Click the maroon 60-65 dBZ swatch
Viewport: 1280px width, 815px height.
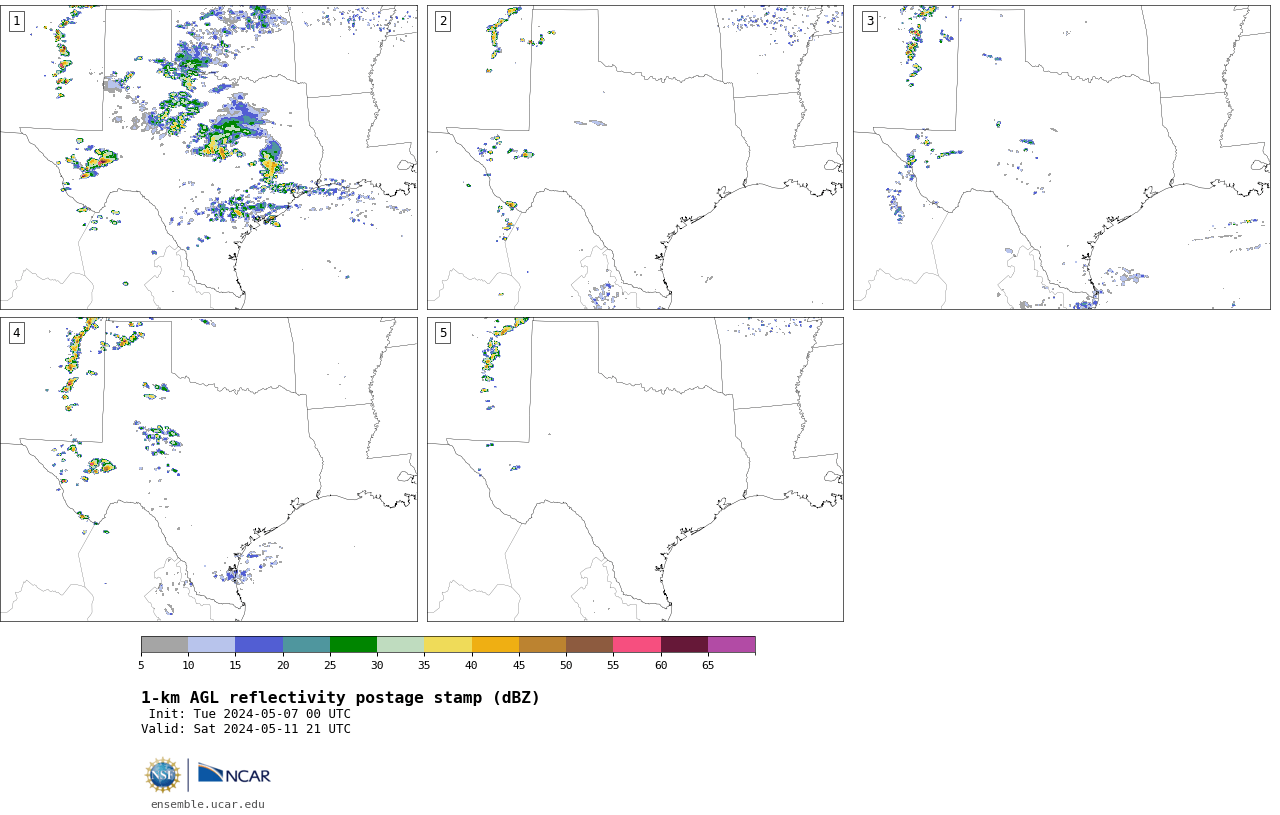click(x=684, y=644)
